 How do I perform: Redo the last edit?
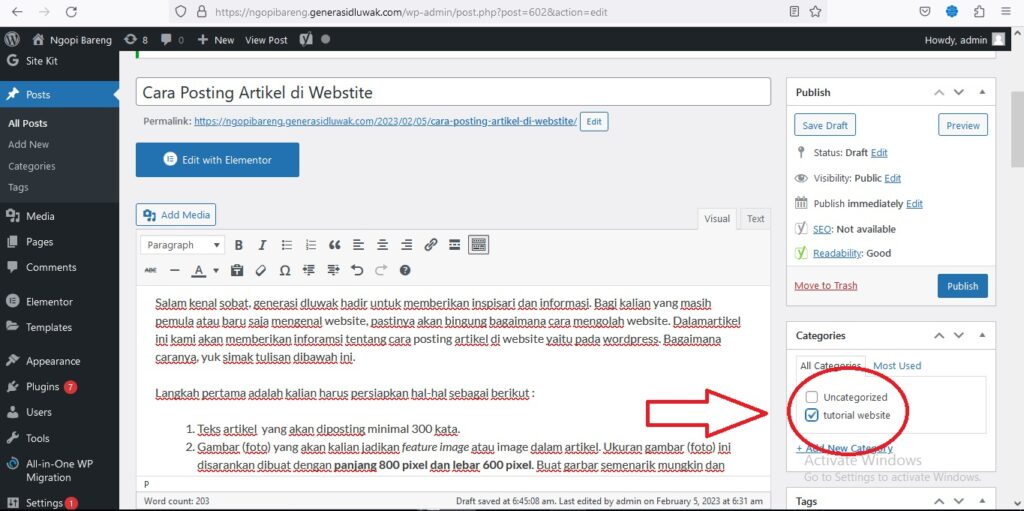381,270
